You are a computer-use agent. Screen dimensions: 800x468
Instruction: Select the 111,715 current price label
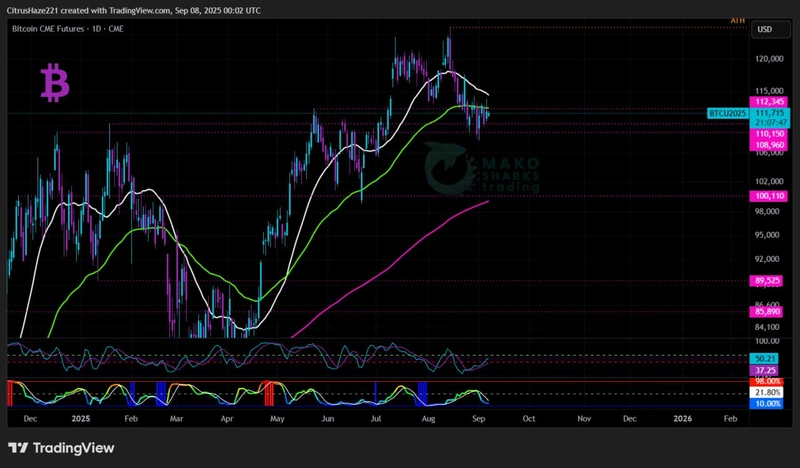(x=768, y=113)
